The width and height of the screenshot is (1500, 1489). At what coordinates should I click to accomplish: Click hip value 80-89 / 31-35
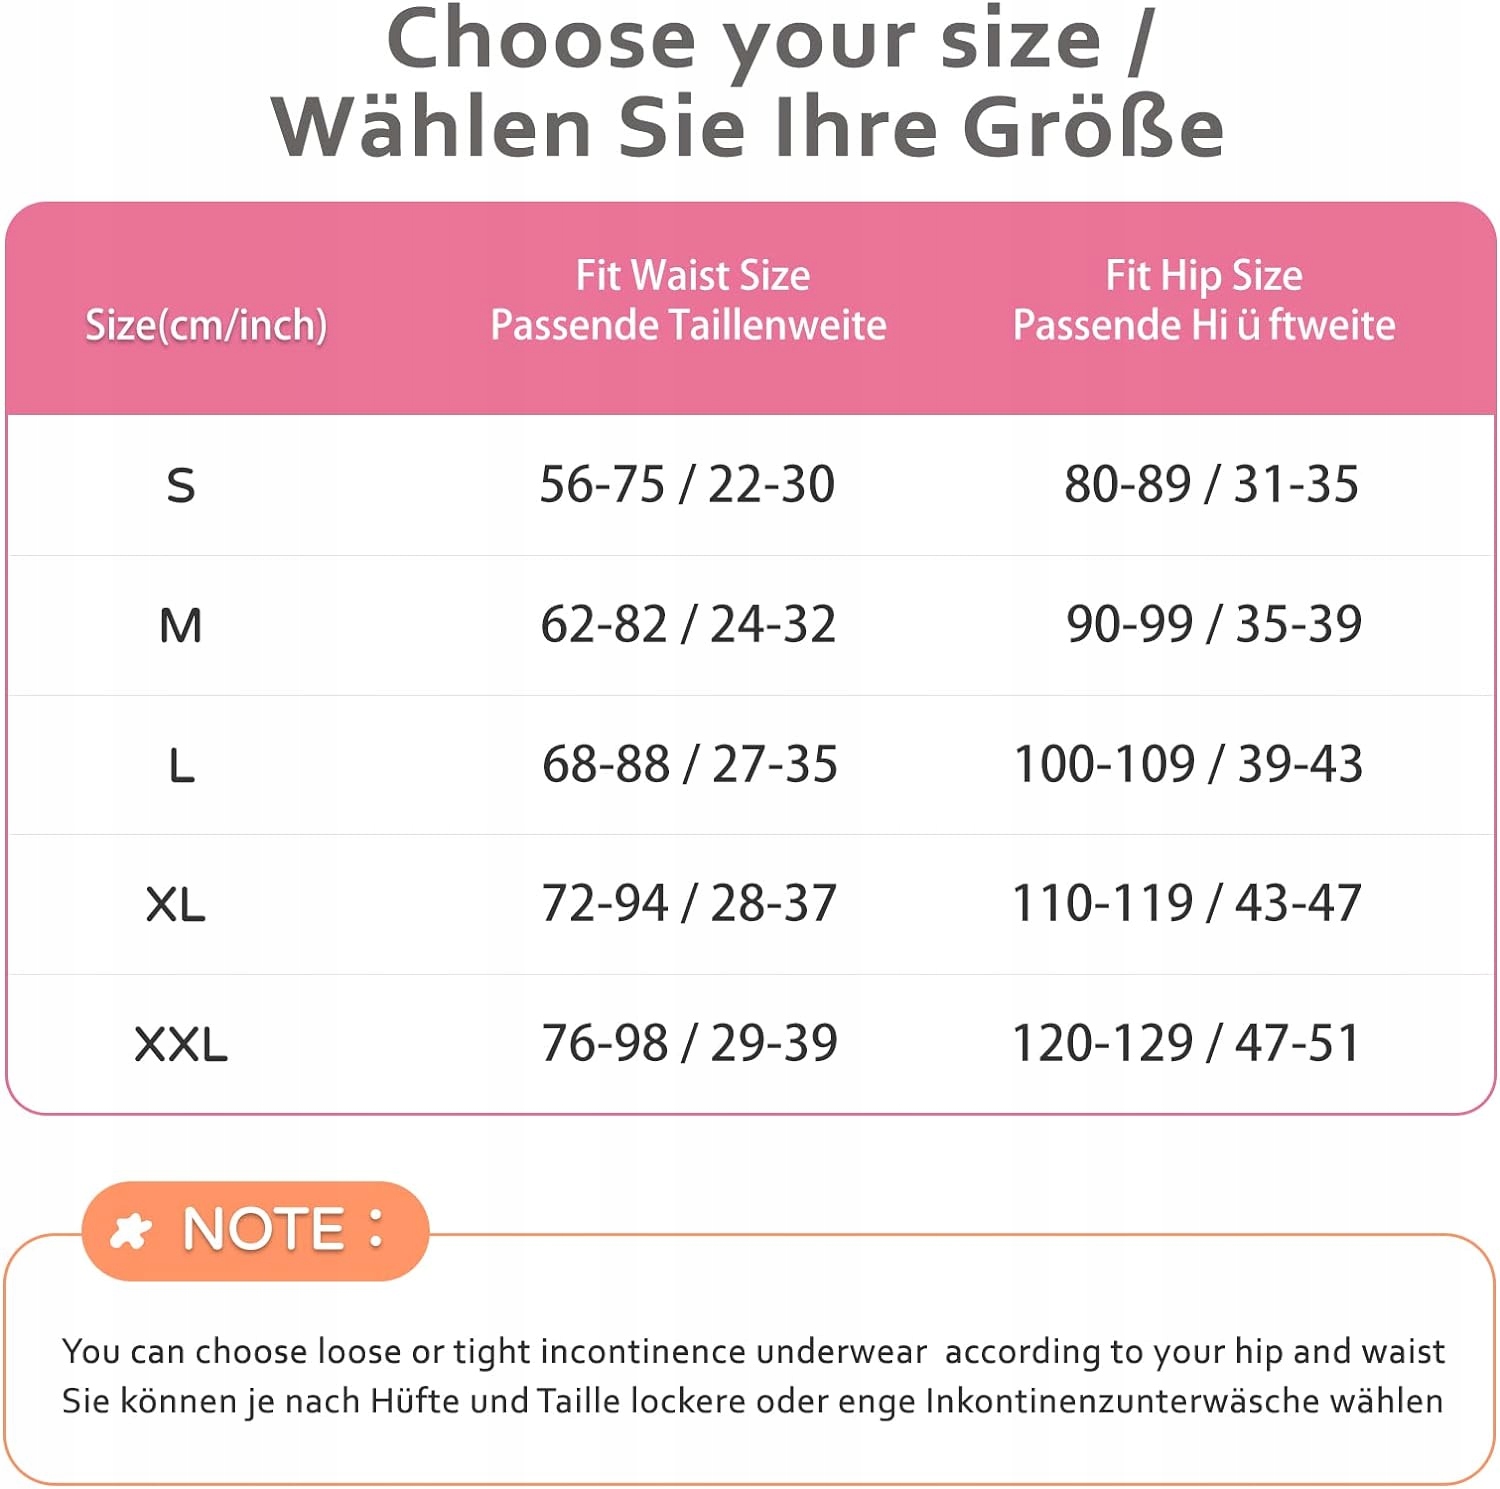click(x=1211, y=485)
